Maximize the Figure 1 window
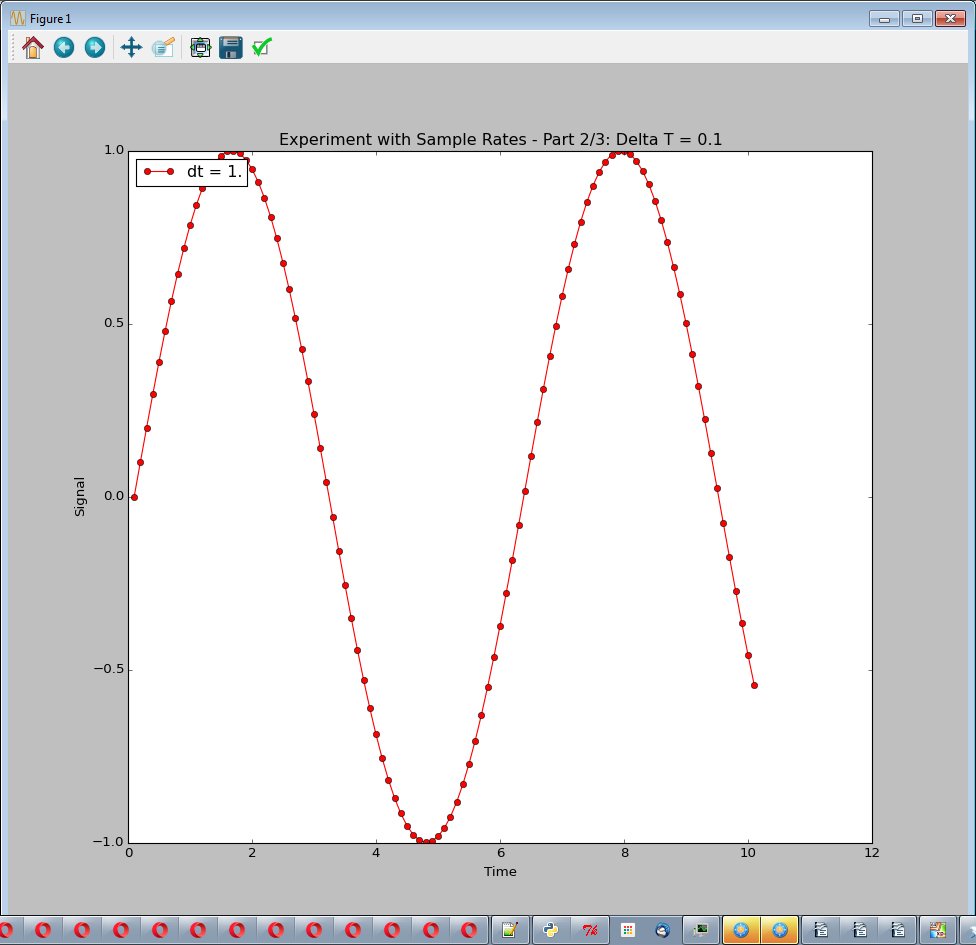The height and width of the screenshot is (945, 976). click(917, 19)
